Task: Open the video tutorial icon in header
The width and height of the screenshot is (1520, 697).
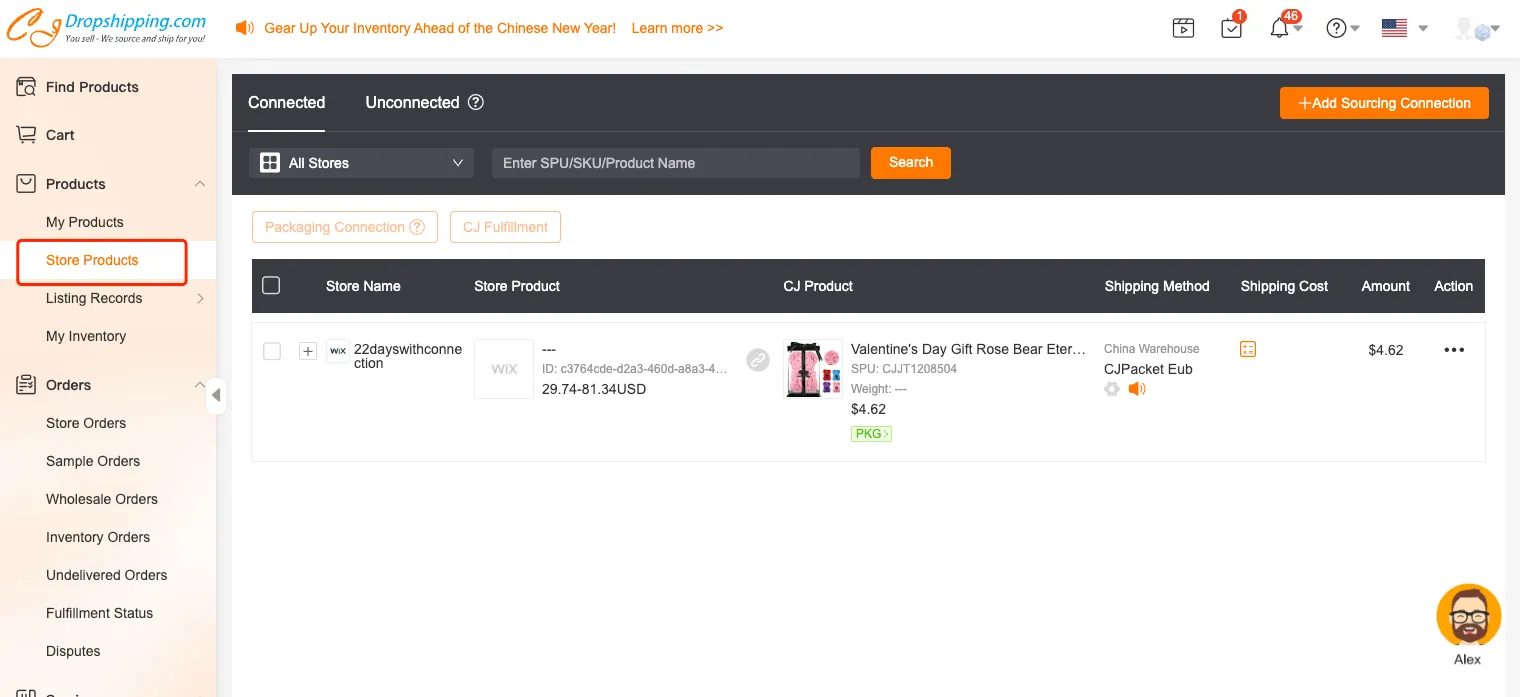Action: pos(1183,28)
